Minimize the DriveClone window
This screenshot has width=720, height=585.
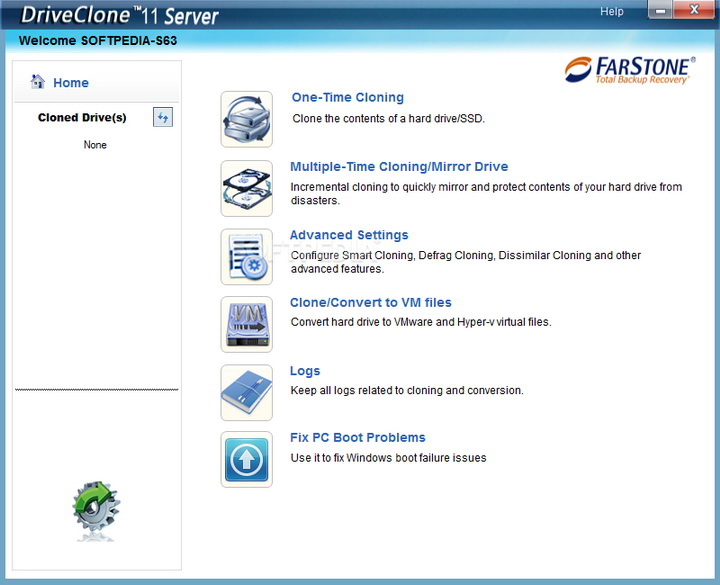tap(660, 10)
